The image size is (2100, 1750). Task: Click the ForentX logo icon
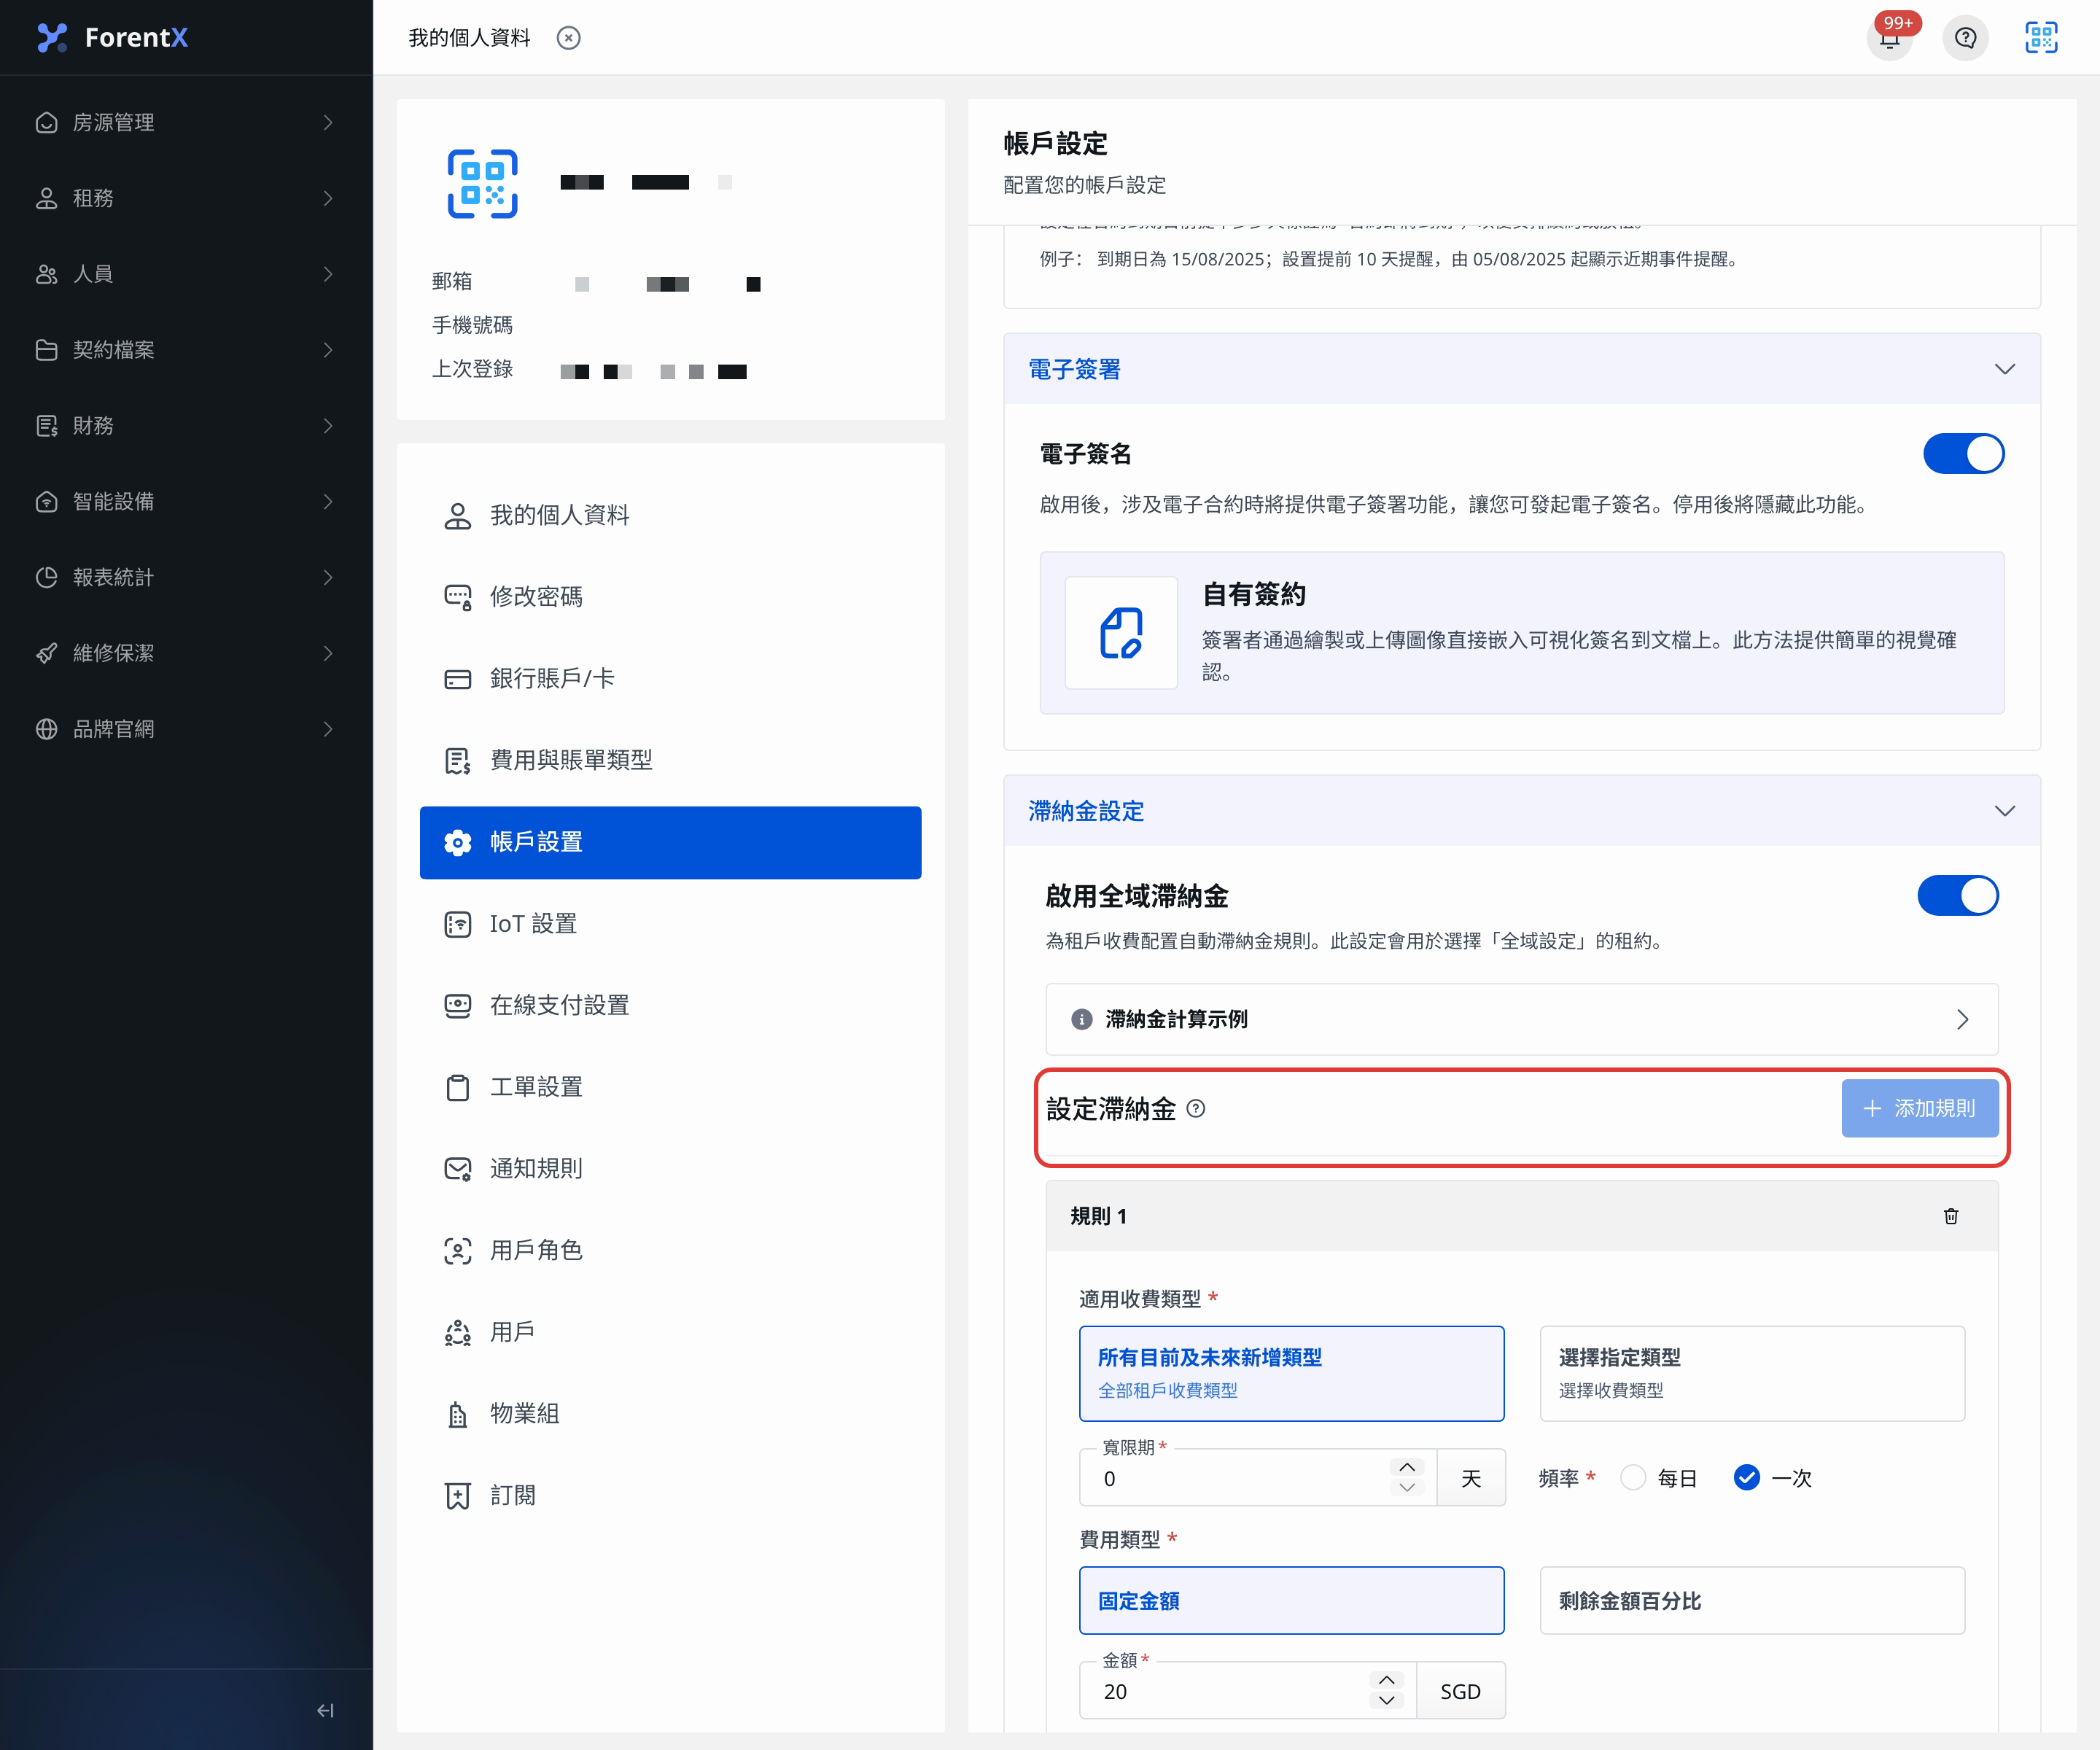[x=52, y=37]
